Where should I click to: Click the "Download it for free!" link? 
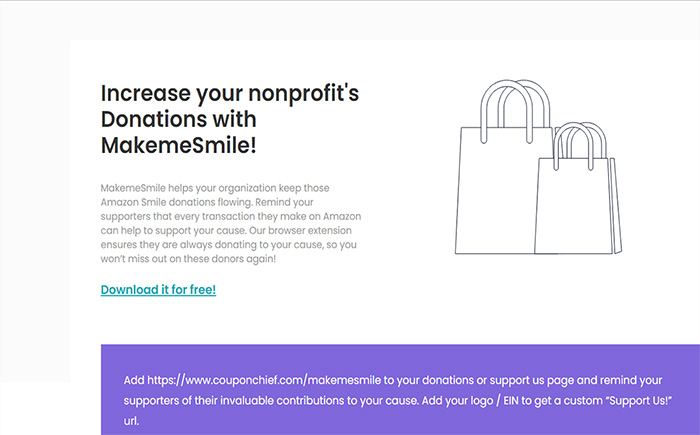[158, 289]
